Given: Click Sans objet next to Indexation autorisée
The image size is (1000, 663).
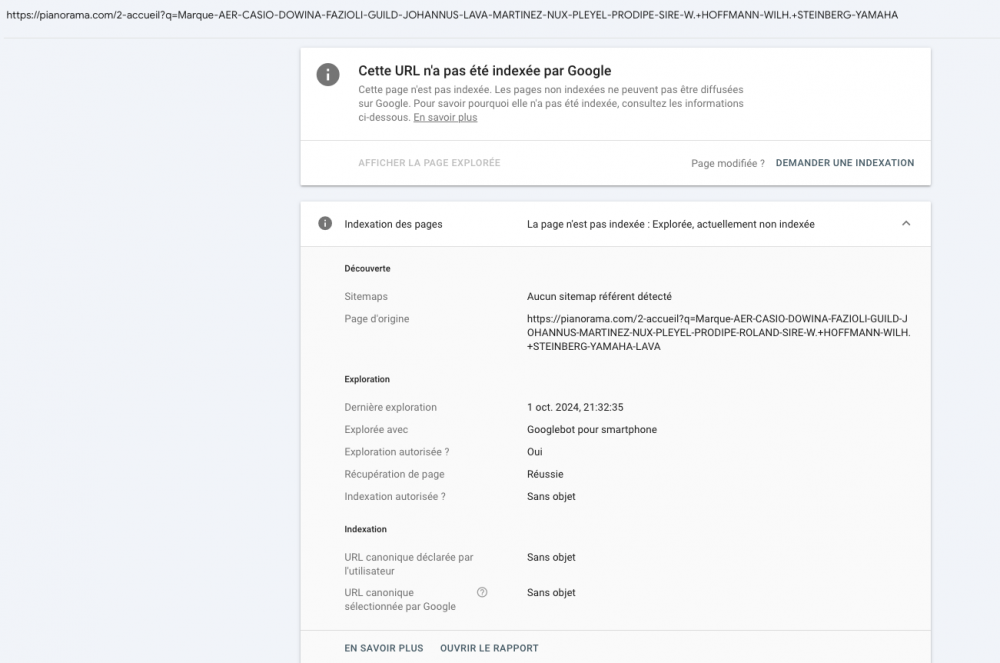Looking at the screenshot, I should pyautogui.click(x=551, y=497).
